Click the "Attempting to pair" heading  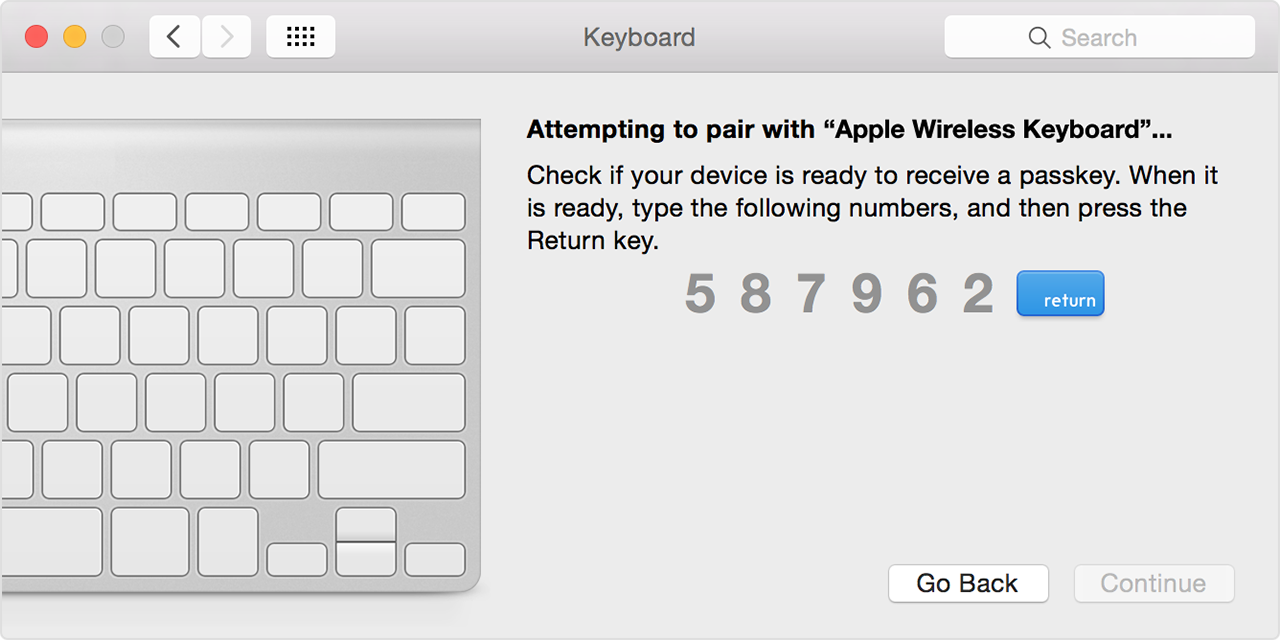coord(849,130)
